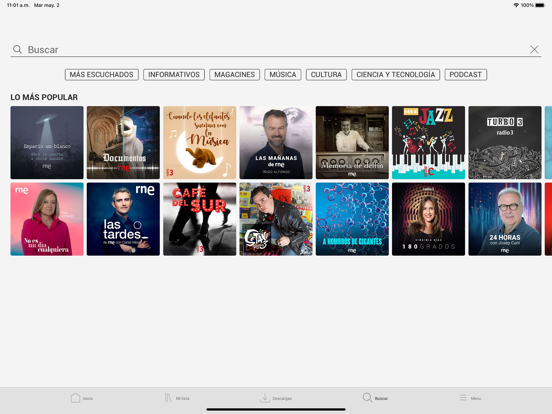The height and width of the screenshot is (414, 552).
Task: Tap the magnifier icon in the search bar
Action: (x=17, y=49)
